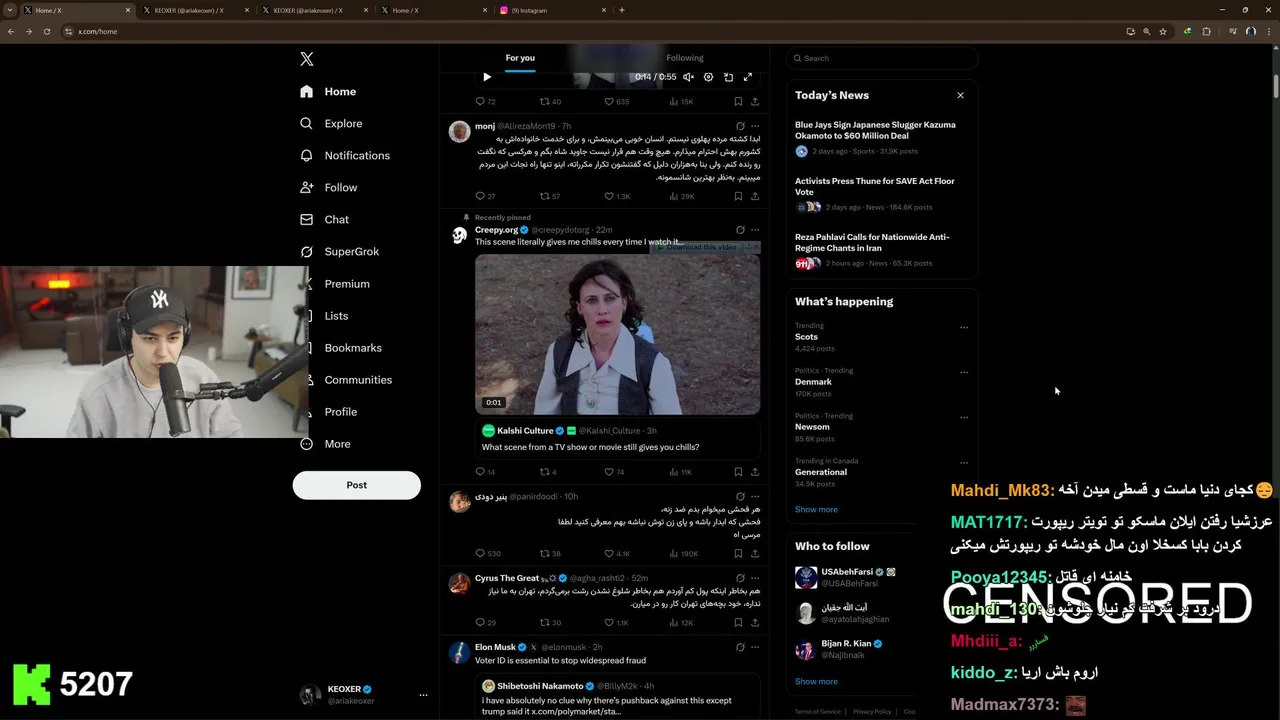Open more menu on @panirdoodi post
1280x720 pixels.
(755, 496)
